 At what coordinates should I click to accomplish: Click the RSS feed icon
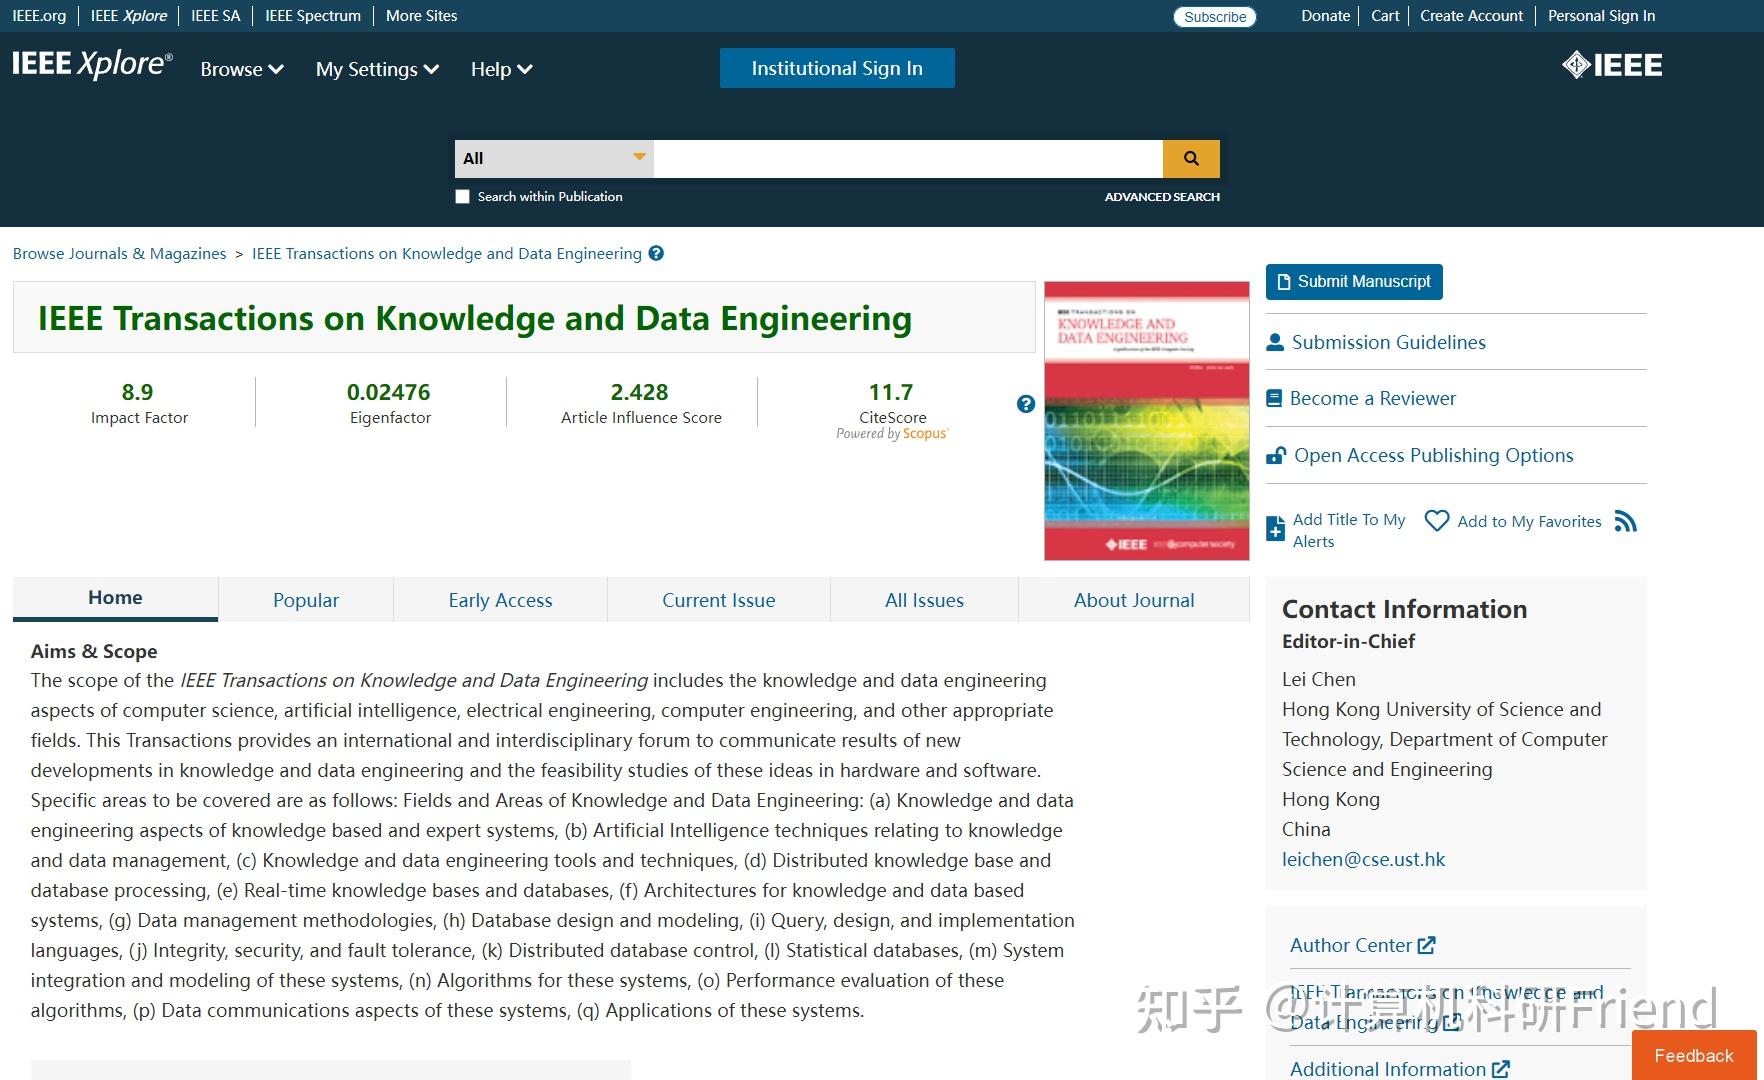coord(1627,521)
